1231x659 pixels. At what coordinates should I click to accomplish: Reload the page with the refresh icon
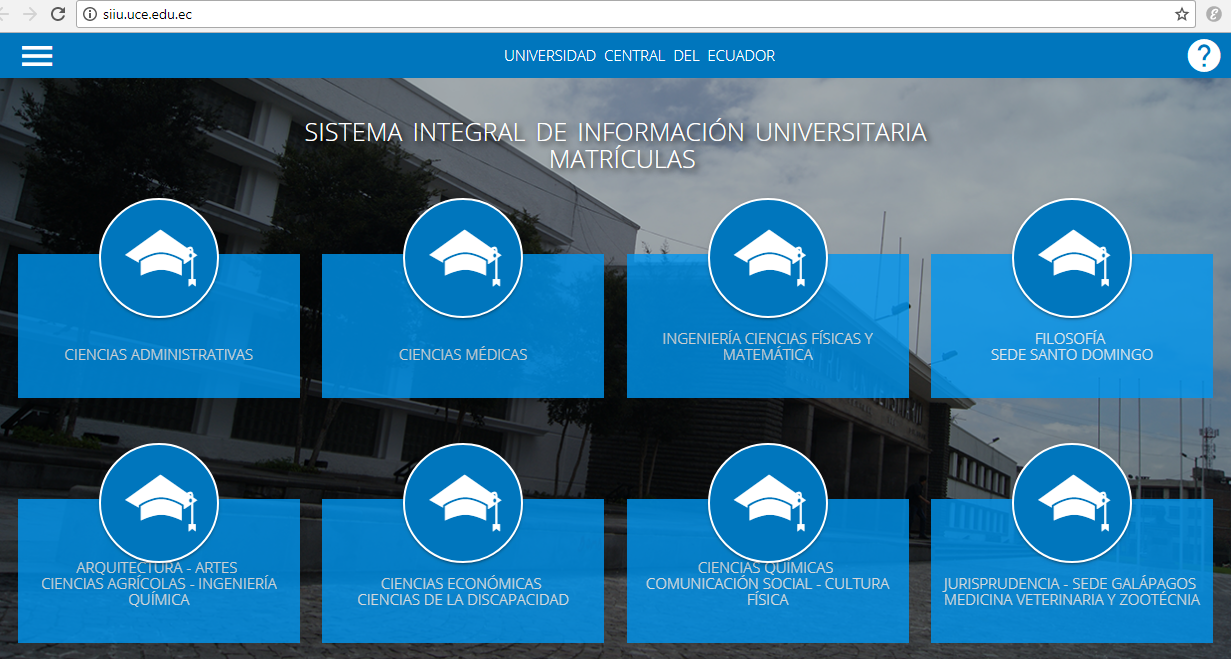[x=57, y=15]
